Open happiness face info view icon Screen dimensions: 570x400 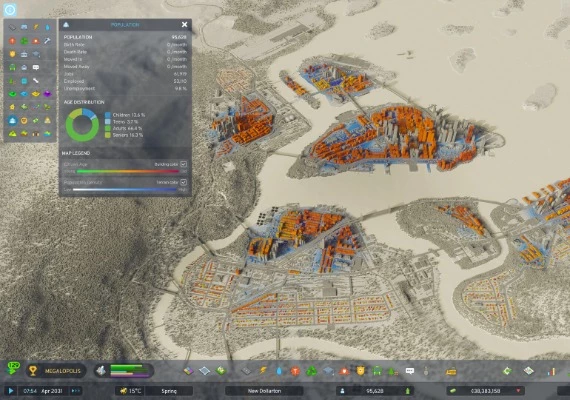point(24,120)
